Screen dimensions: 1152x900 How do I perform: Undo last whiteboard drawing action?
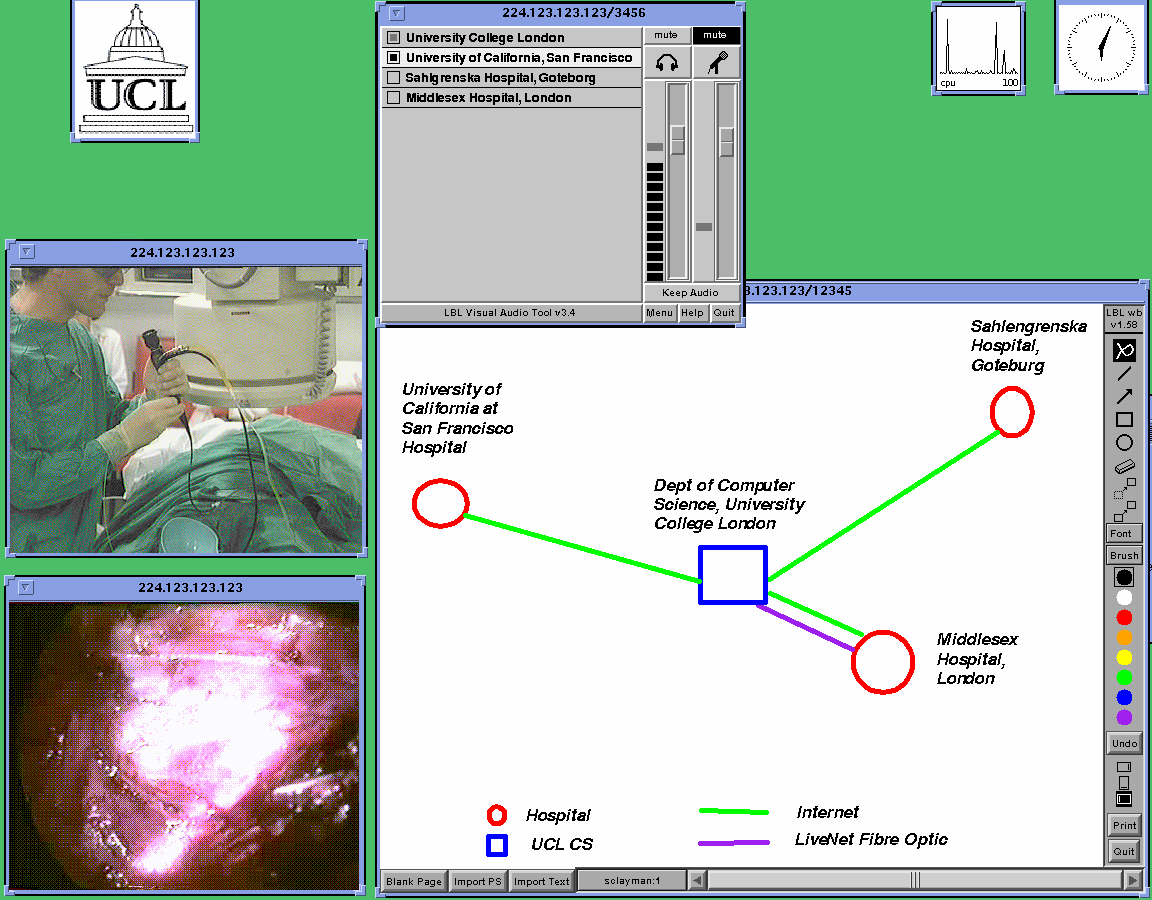click(1124, 744)
